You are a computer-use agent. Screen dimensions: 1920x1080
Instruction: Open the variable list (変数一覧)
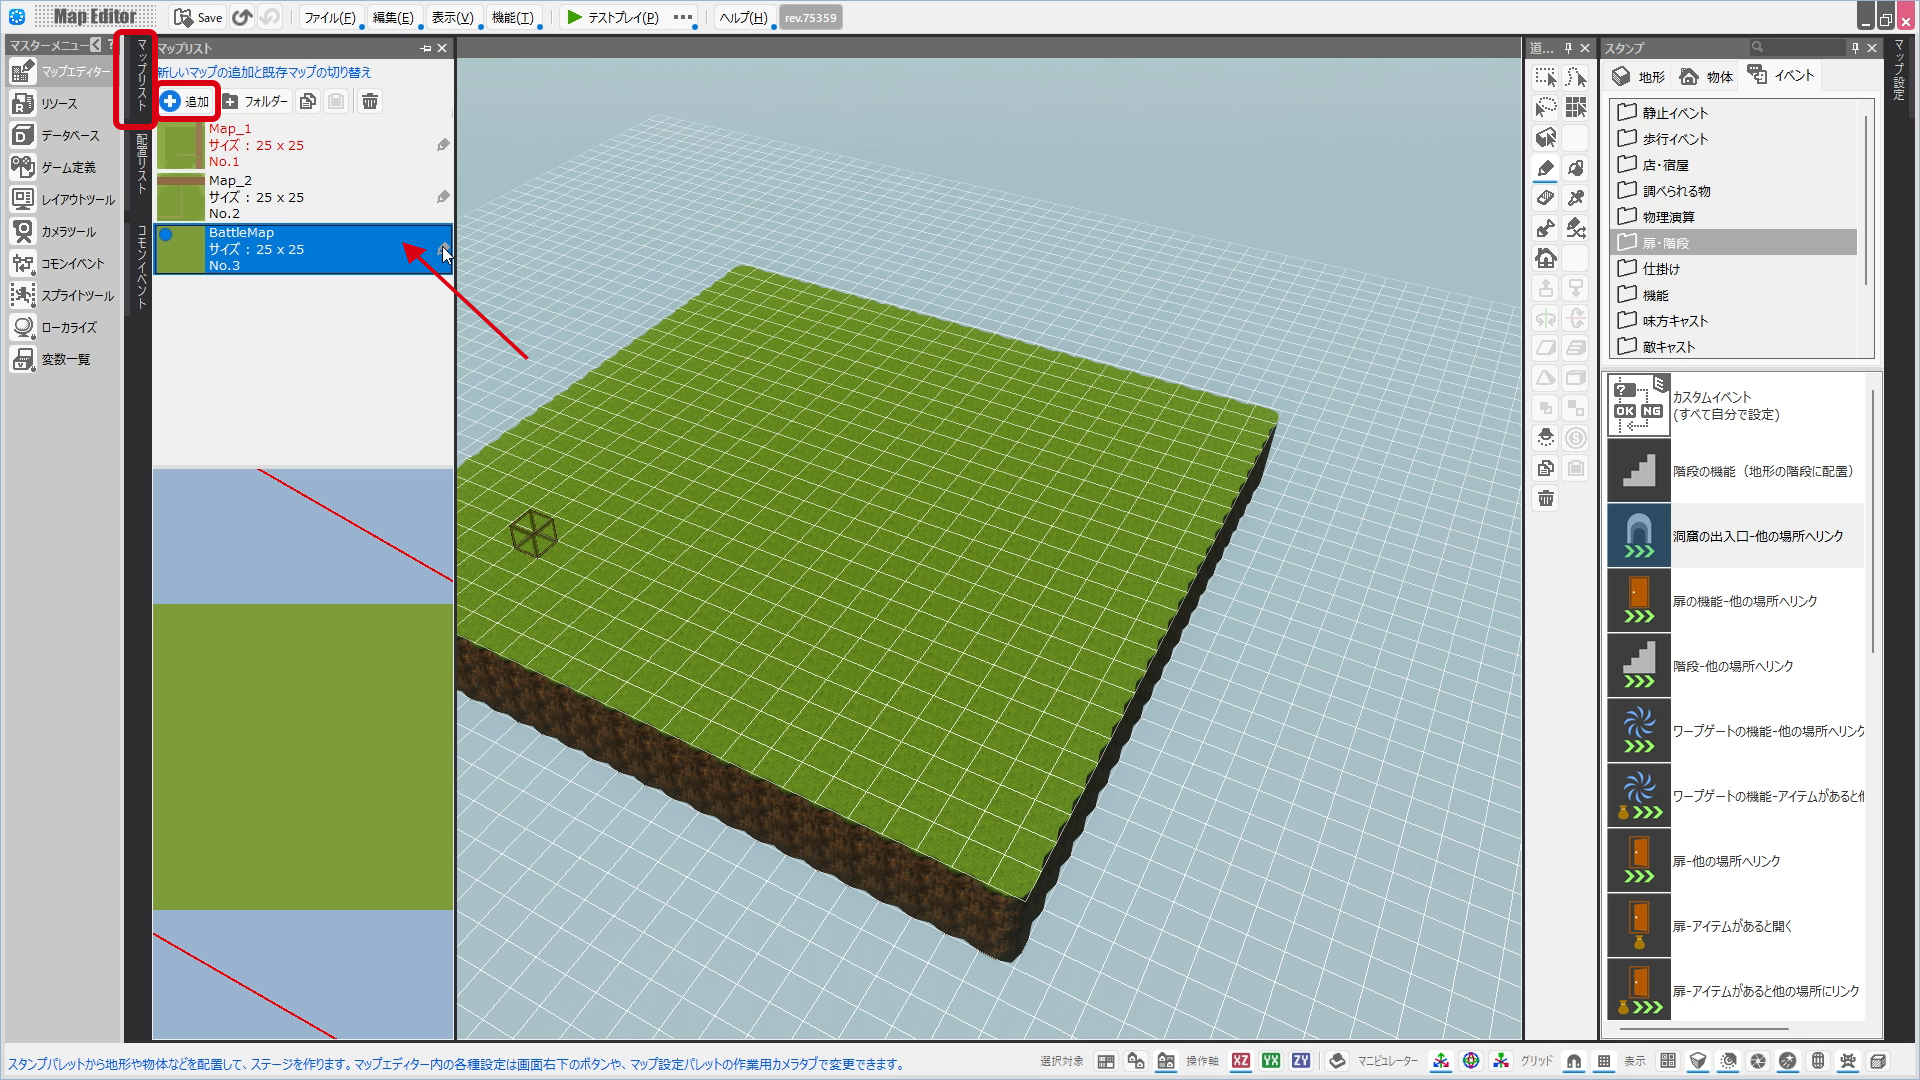coord(60,360)
